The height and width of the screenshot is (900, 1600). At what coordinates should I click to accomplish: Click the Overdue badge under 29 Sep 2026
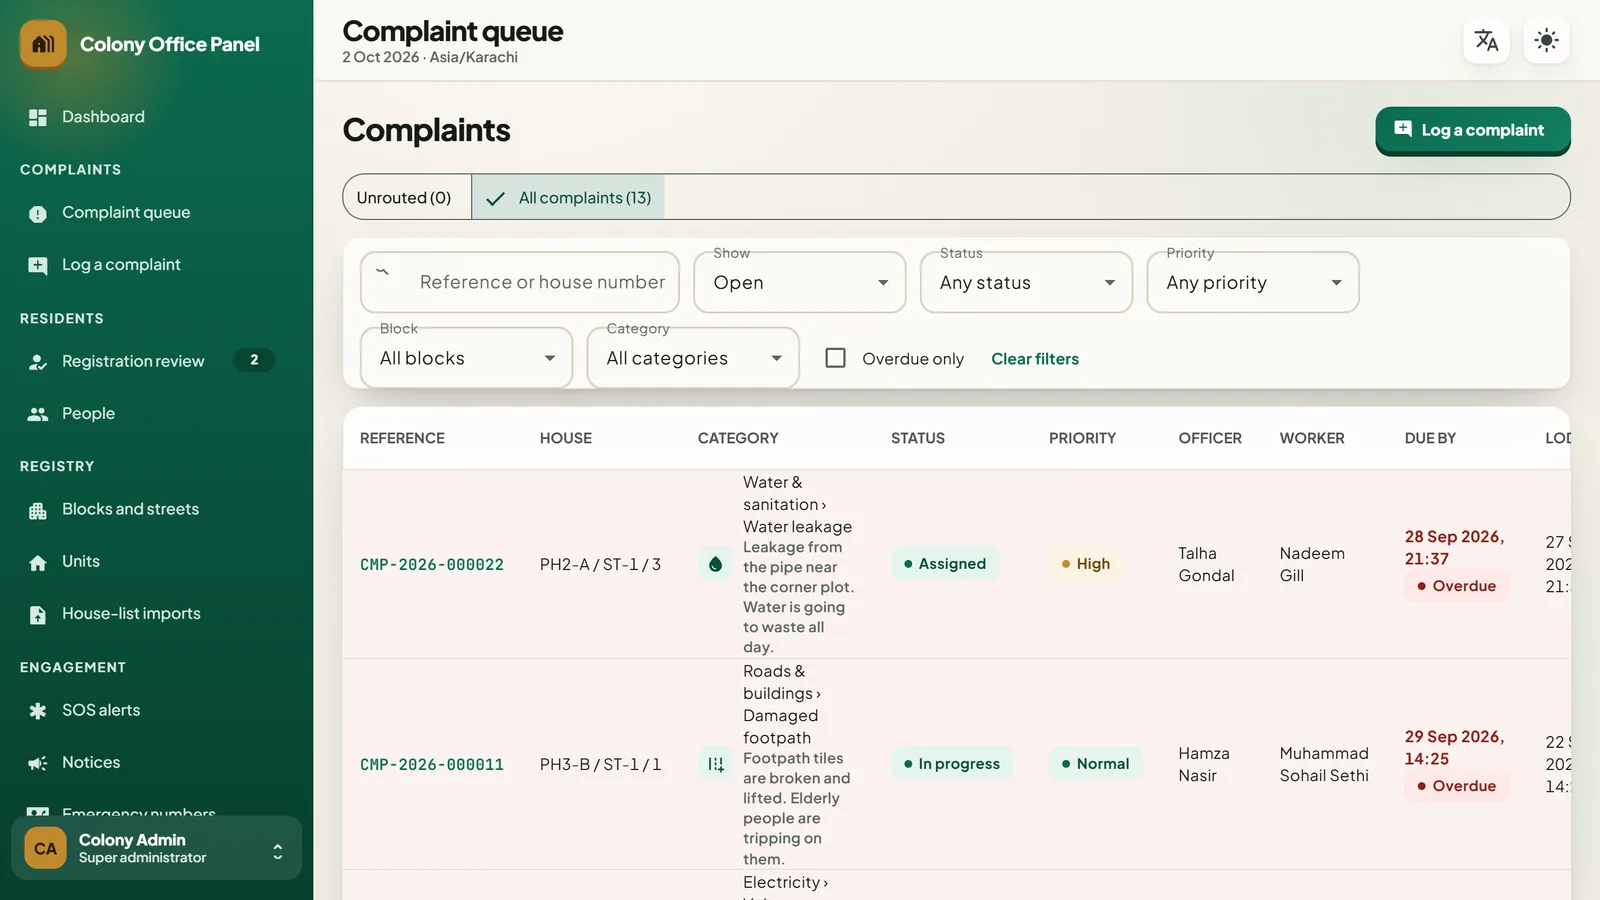pos(1457,786)
